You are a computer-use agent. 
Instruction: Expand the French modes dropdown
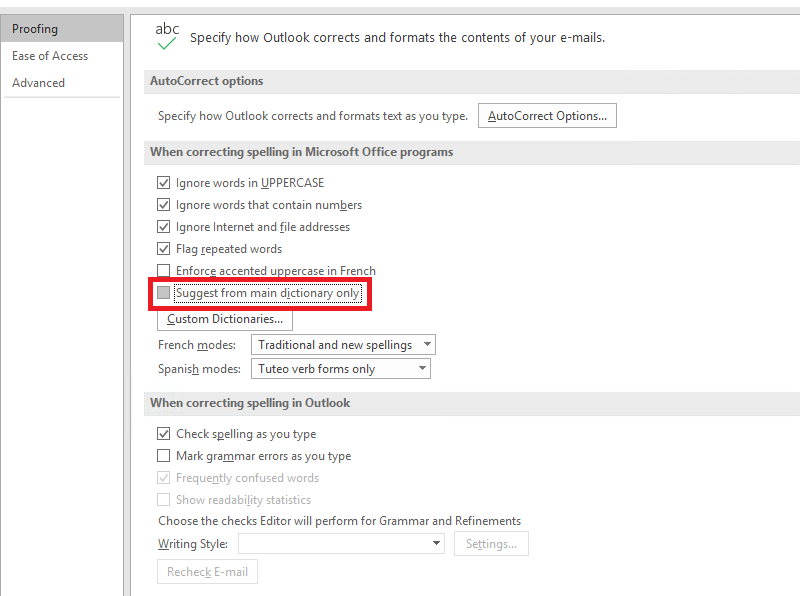[x=343, y=345]
